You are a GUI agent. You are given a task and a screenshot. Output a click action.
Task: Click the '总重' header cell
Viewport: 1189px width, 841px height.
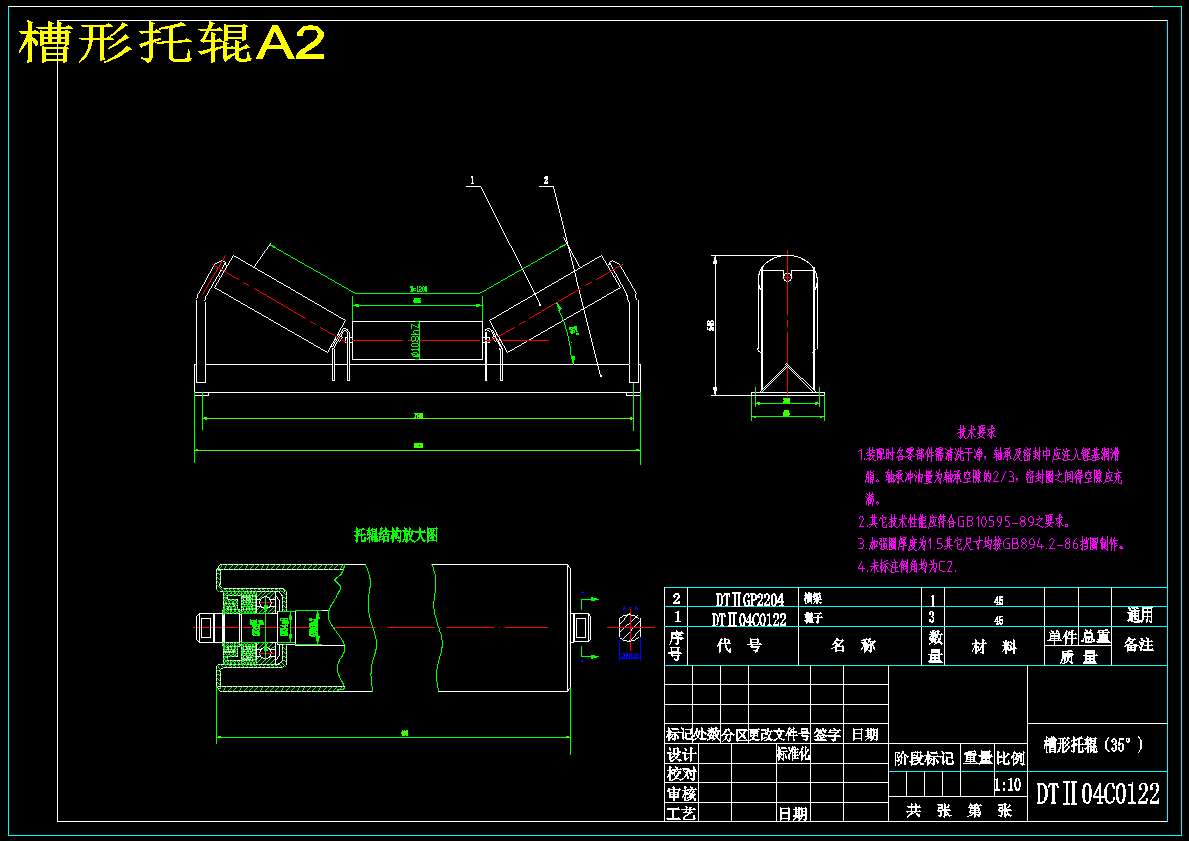1096,637
